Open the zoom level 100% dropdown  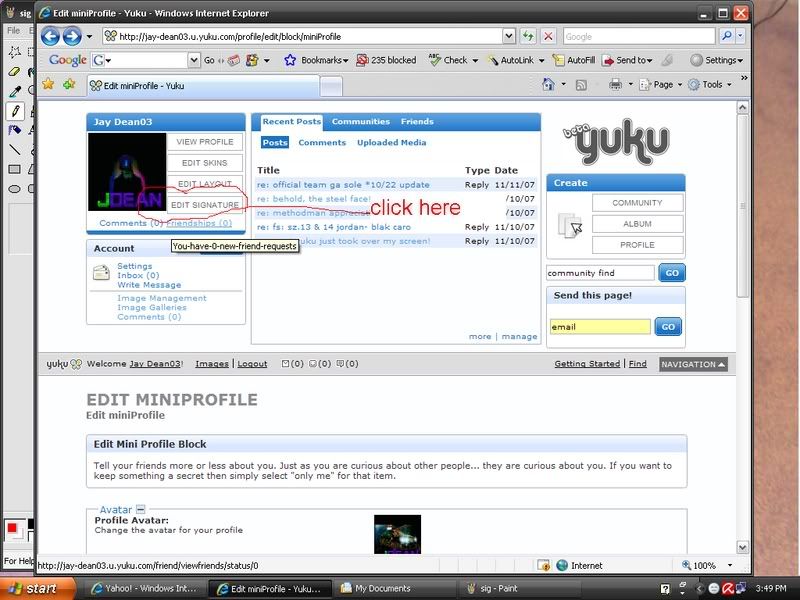(x=730, y=565)
